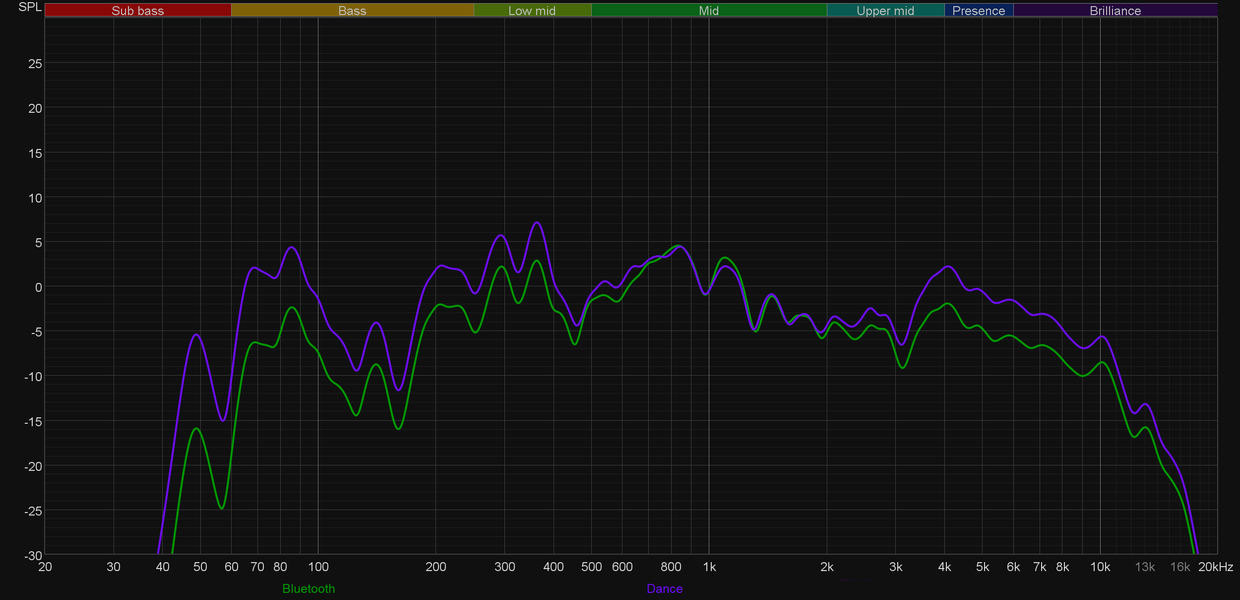Click the -30 SPL axis value
Image resolution: width=1240 pixels, height=600 pixels.
(32, 555)
